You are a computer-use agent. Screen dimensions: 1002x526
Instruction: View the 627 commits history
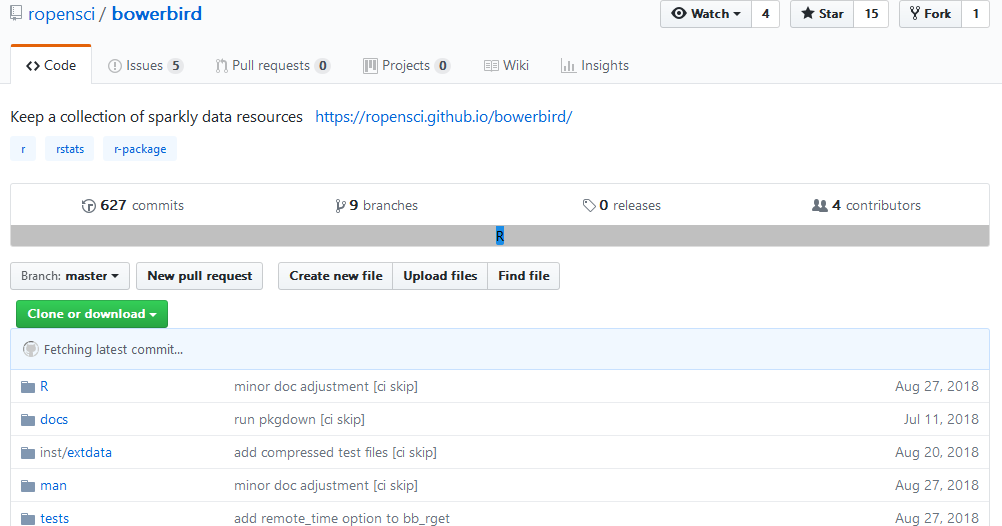click(x=133, y=205)
